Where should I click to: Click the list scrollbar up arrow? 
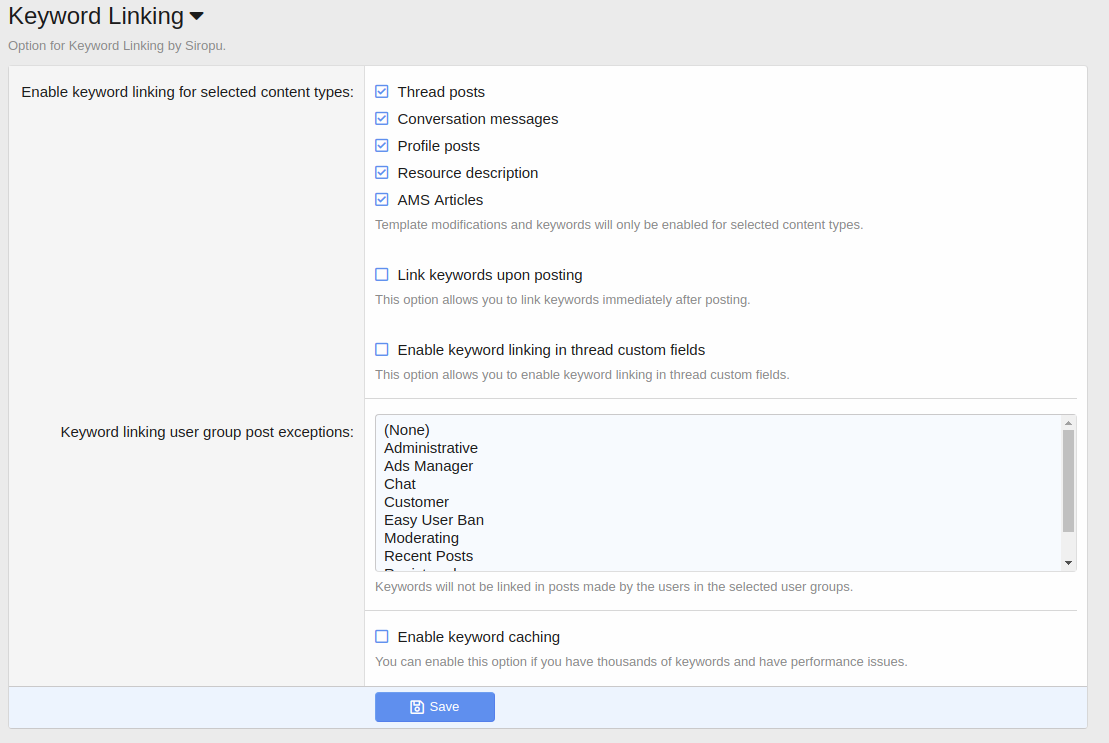[1069, 422]
